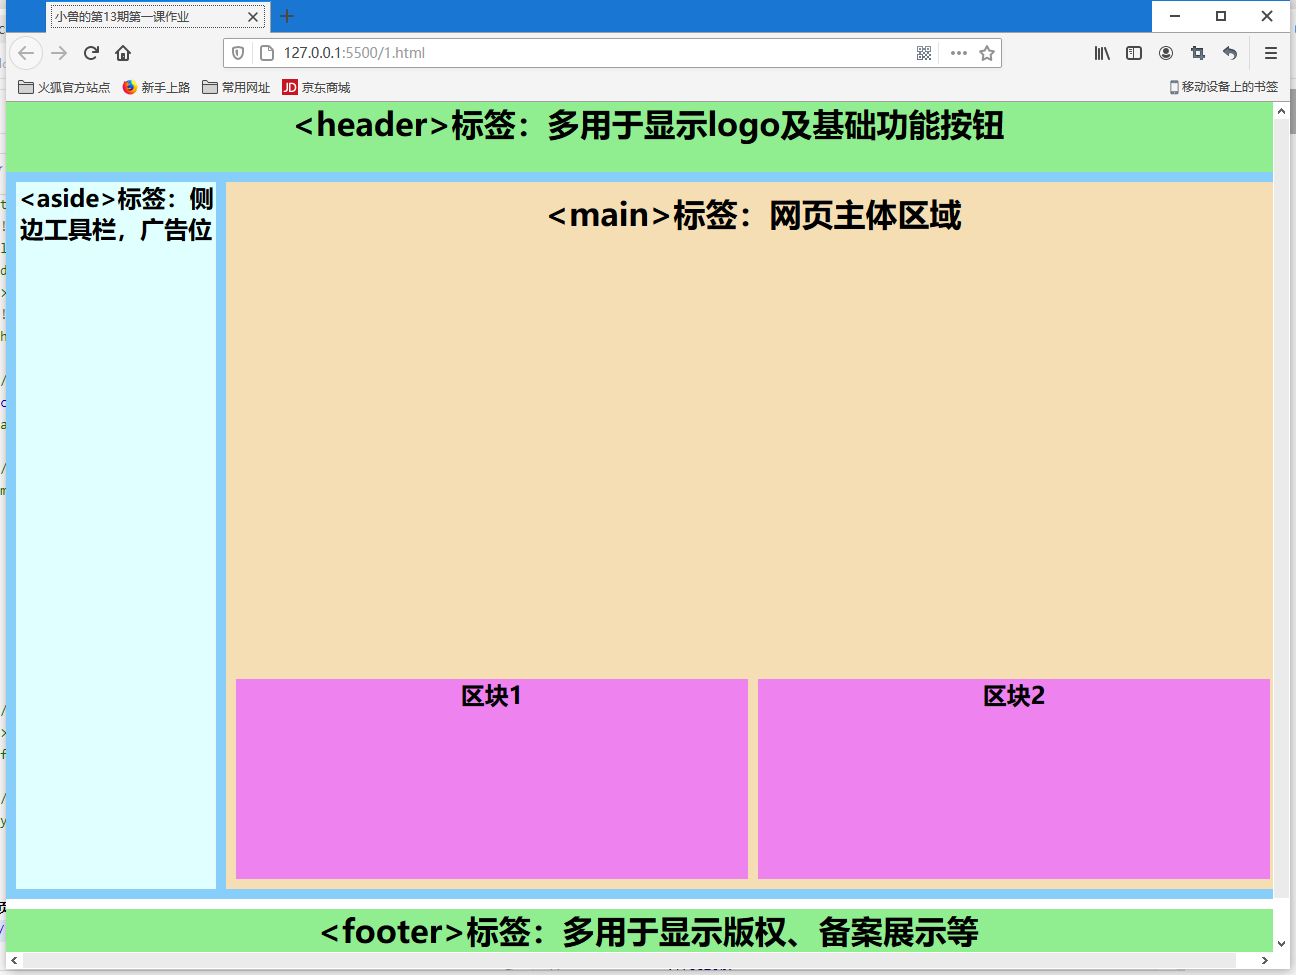Open 火狐官方站点 bookmark folder

64,87
